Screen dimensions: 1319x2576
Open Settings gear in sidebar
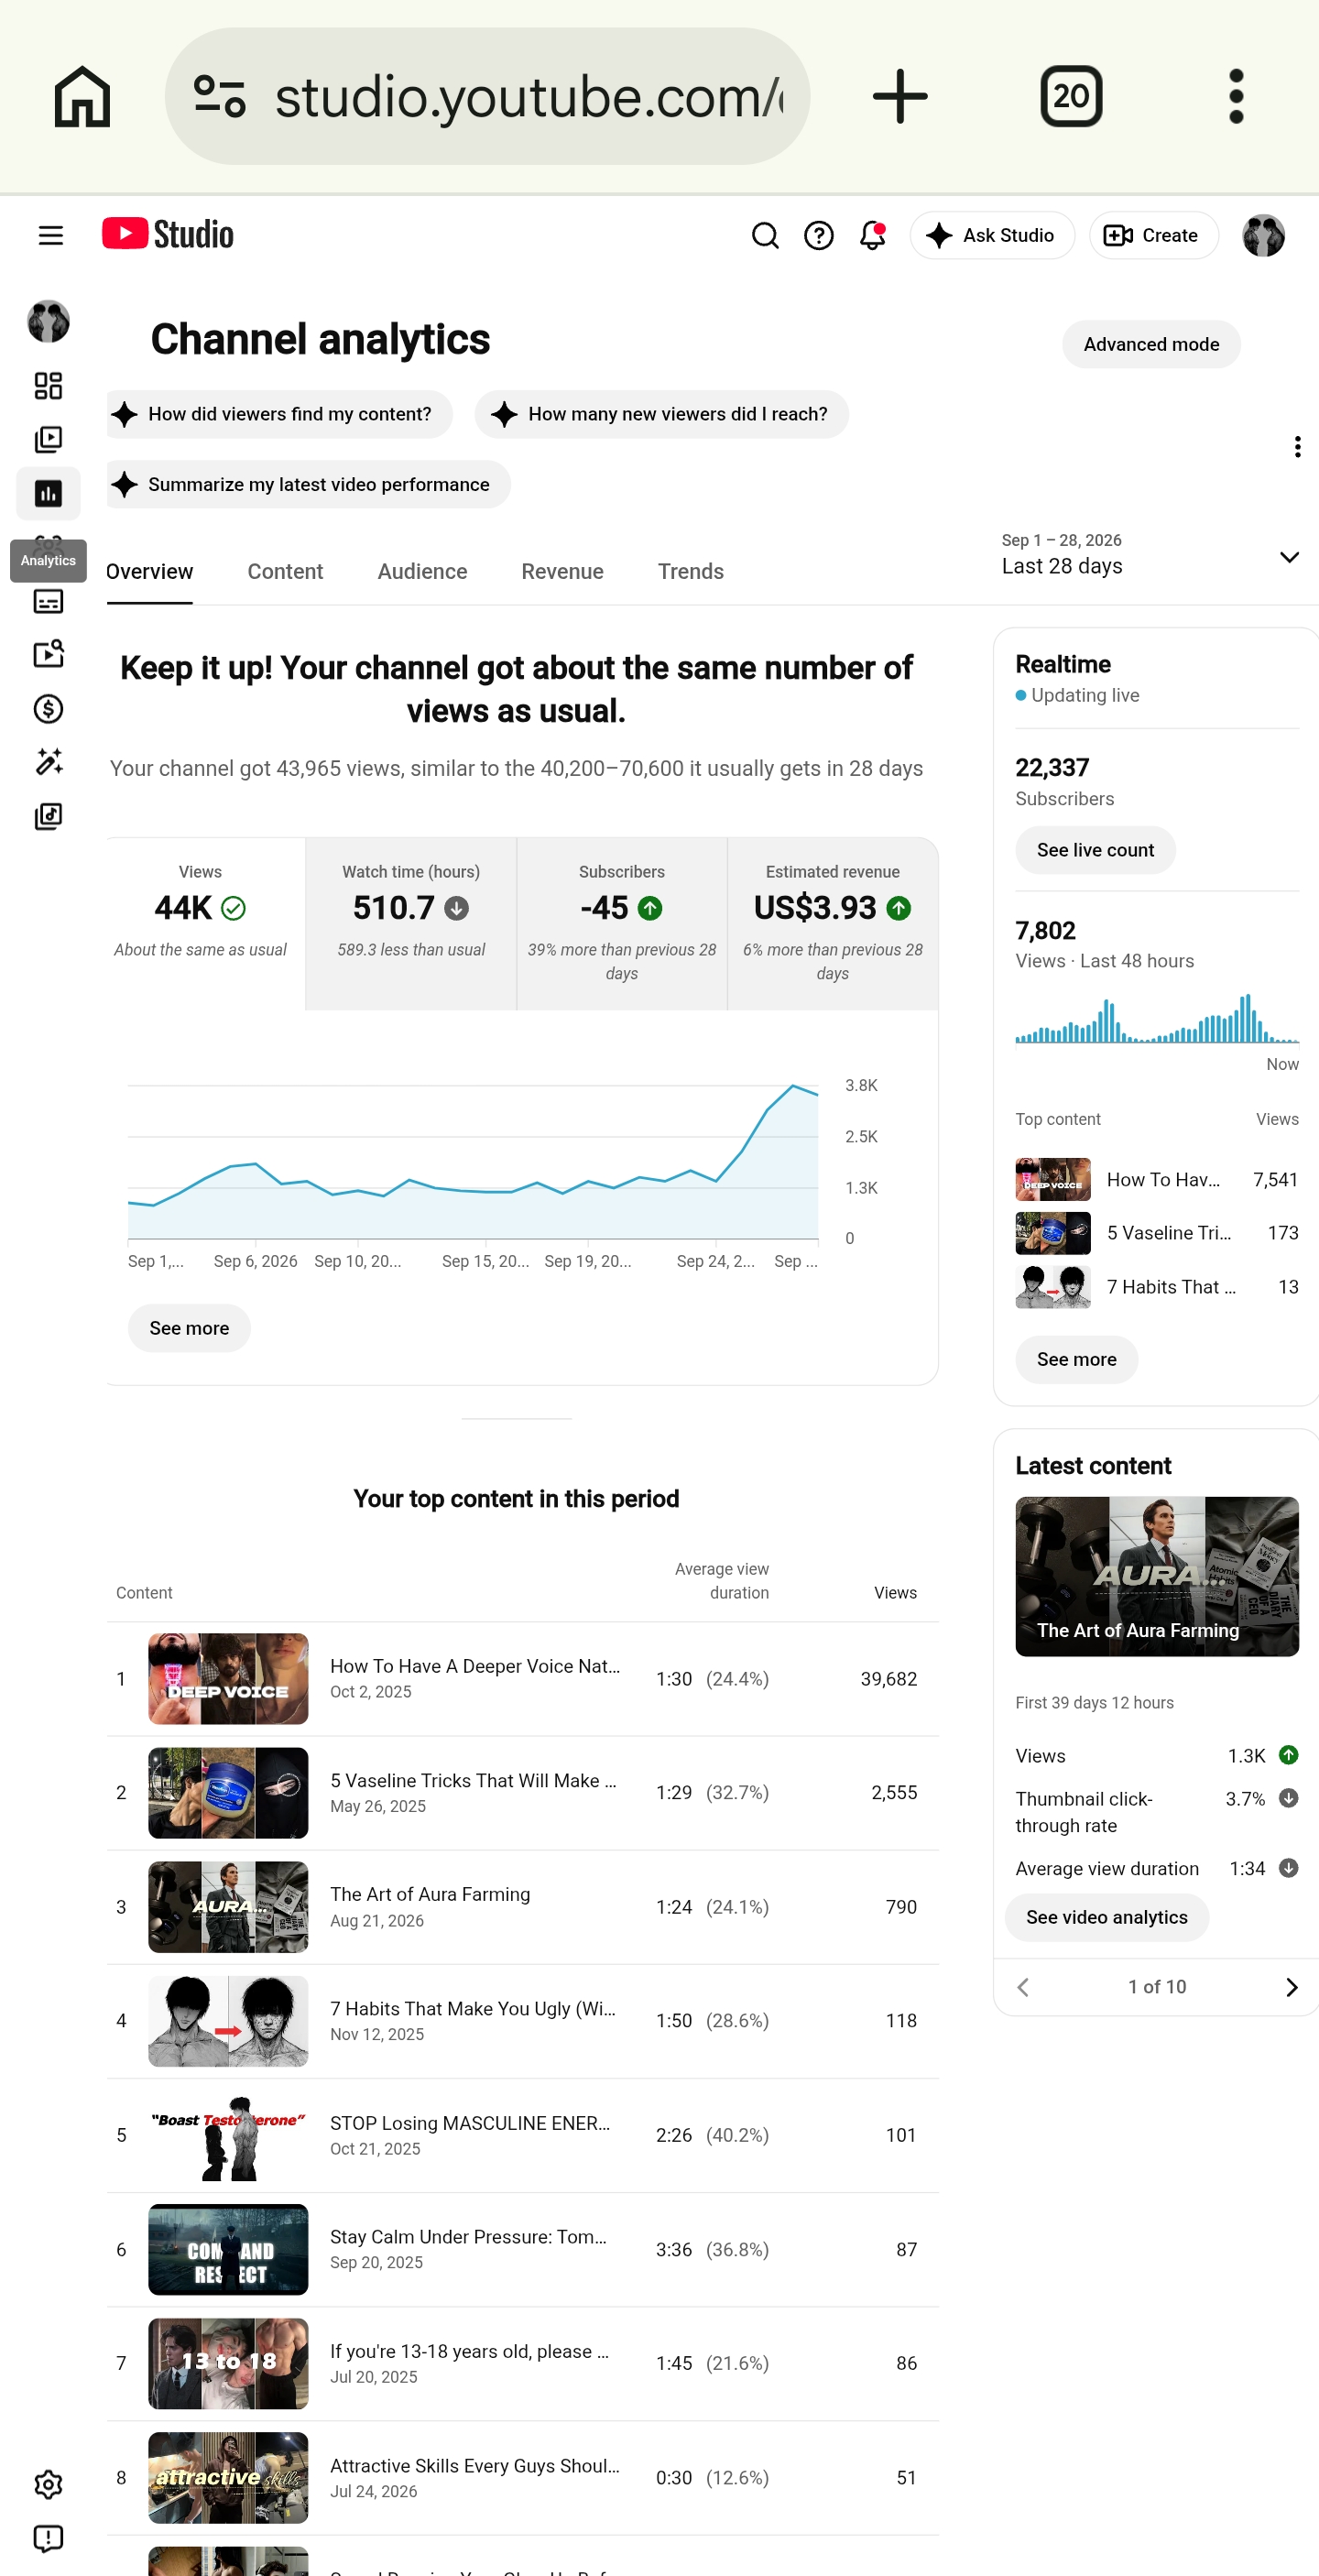click(48, 2485)
